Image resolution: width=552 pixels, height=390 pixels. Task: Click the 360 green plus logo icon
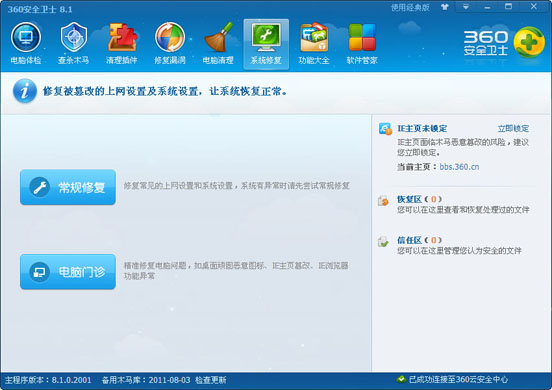point(529,42)
